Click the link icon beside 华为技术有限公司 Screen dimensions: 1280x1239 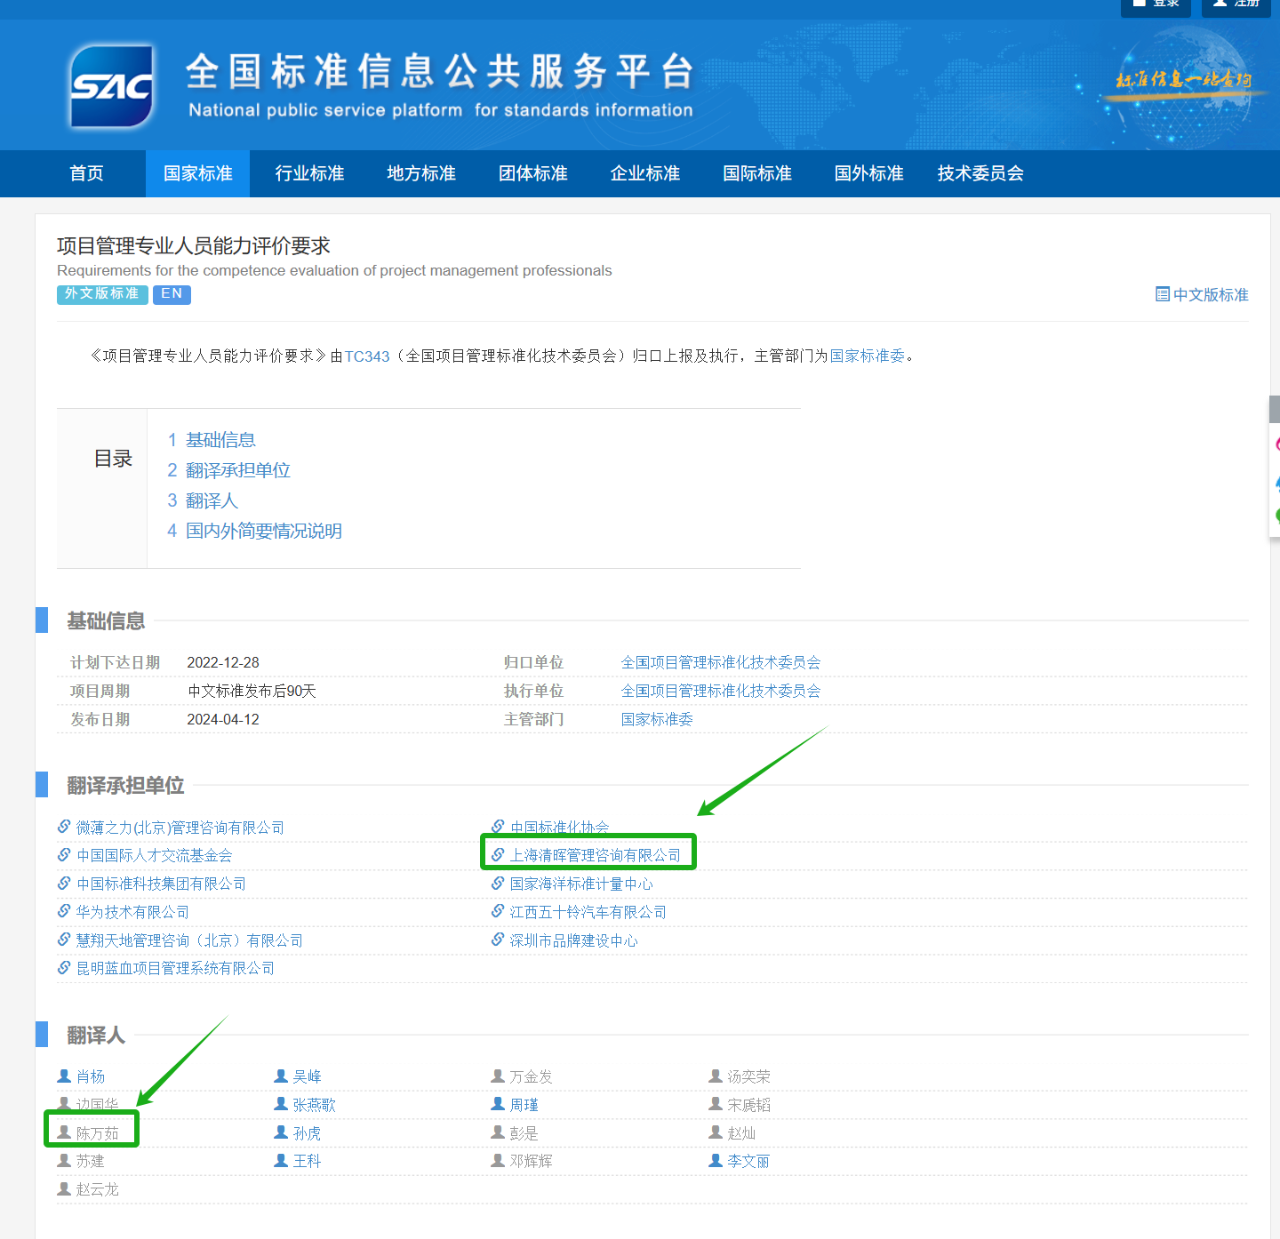coord(64,912)
